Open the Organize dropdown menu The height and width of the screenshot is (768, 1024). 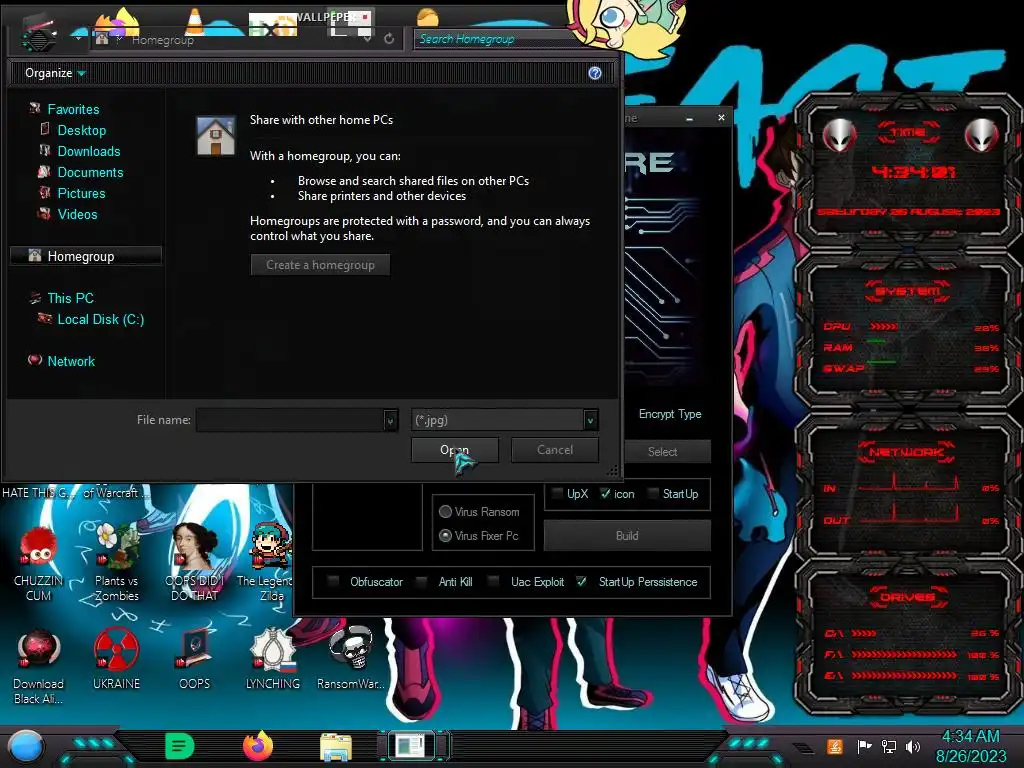click(55, 73)
